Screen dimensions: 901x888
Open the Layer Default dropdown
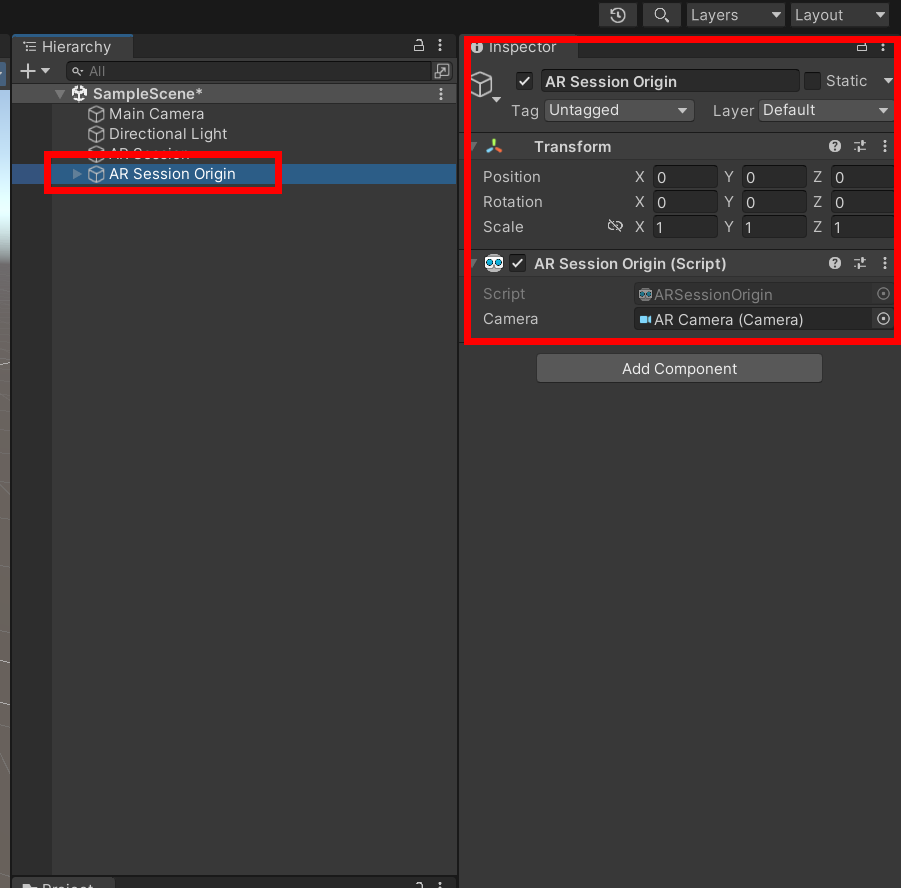tap(826, 110)
